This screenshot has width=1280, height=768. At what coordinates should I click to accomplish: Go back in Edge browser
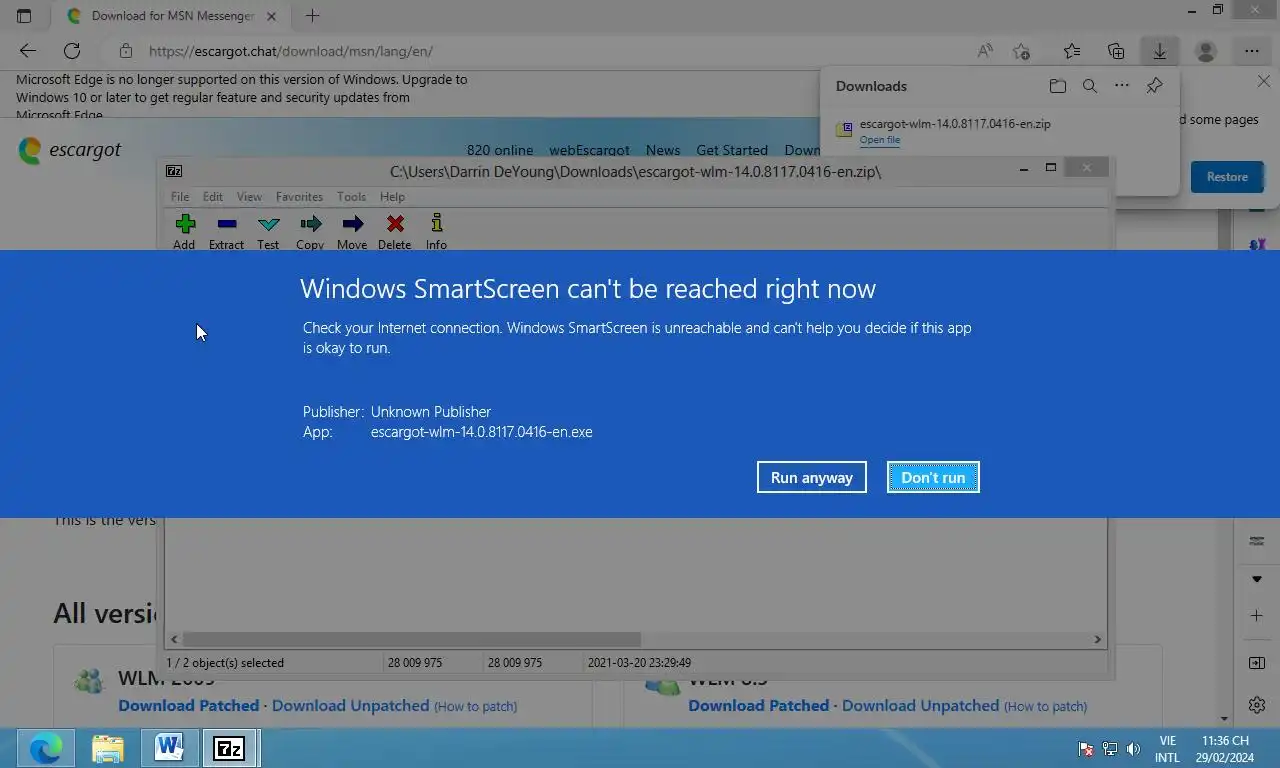coord(28,51)
